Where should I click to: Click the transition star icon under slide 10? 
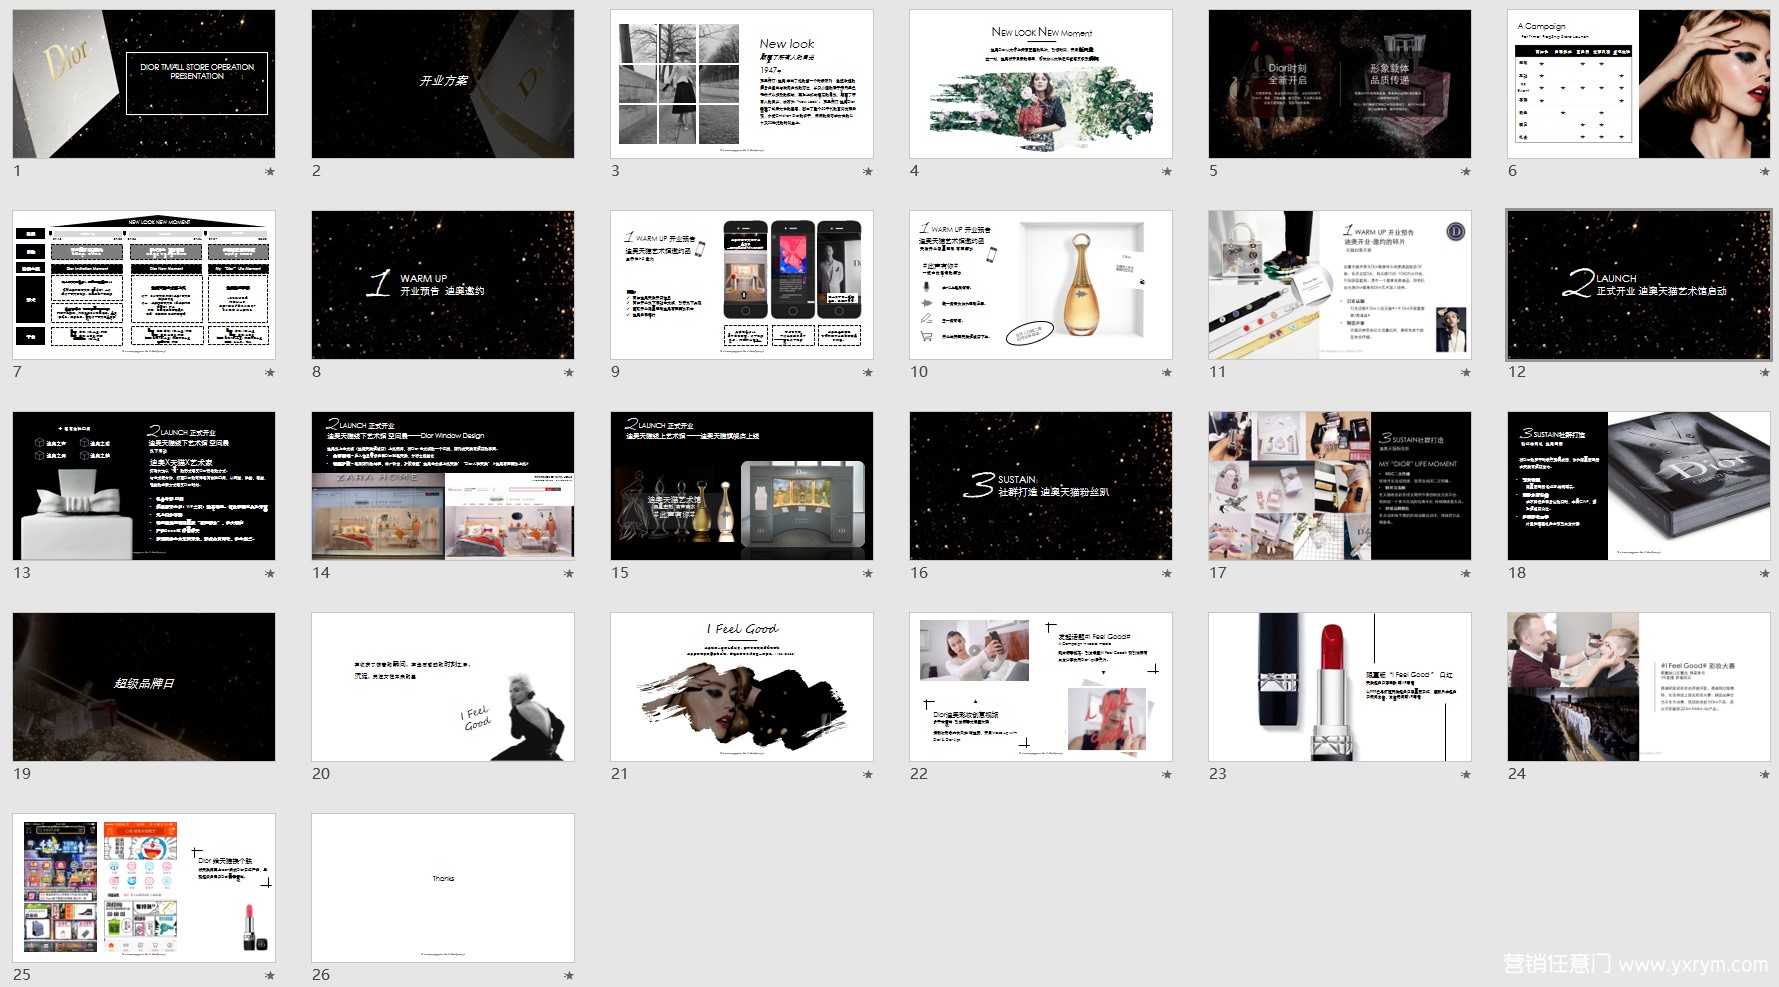(x=1167, y=373)
